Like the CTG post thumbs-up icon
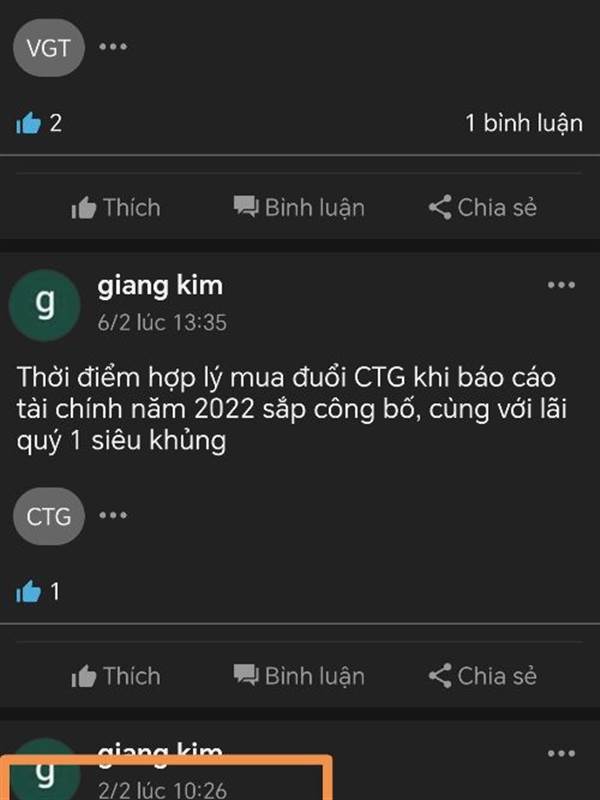Viewport: 600px width, 800px height. (x=84, y=677)
